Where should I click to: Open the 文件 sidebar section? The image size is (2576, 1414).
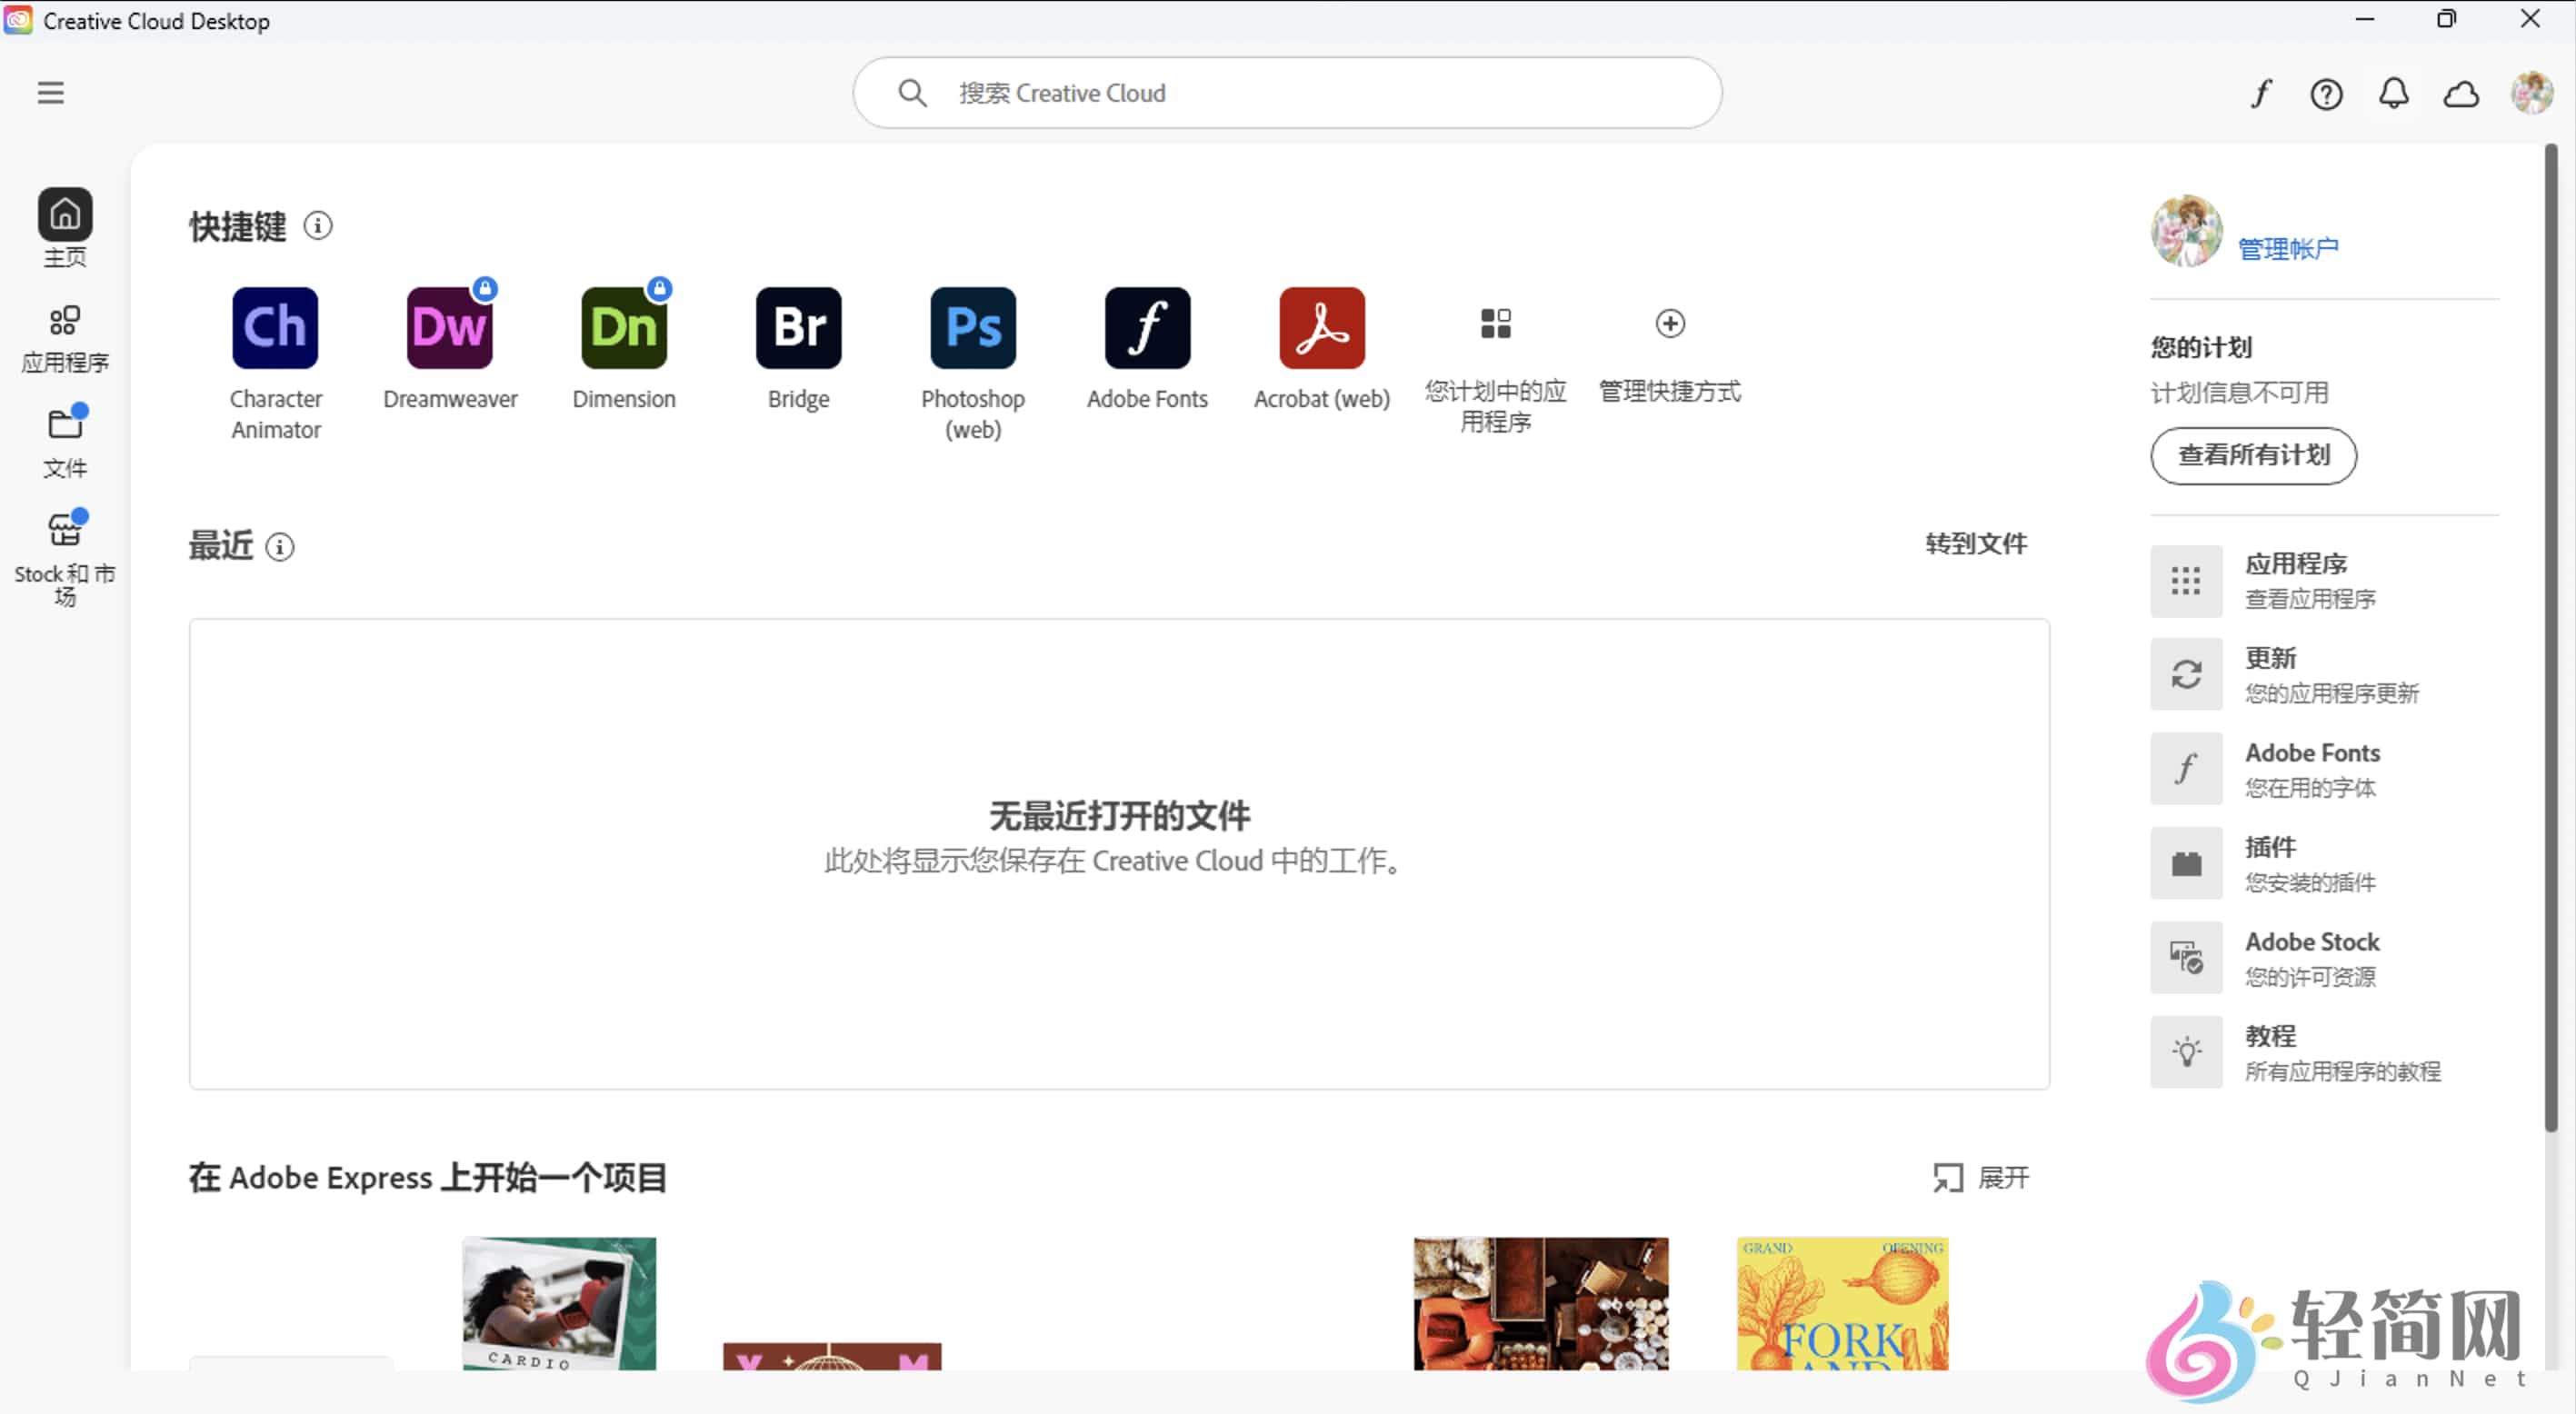pyautogui.click(x=64, y=442)
